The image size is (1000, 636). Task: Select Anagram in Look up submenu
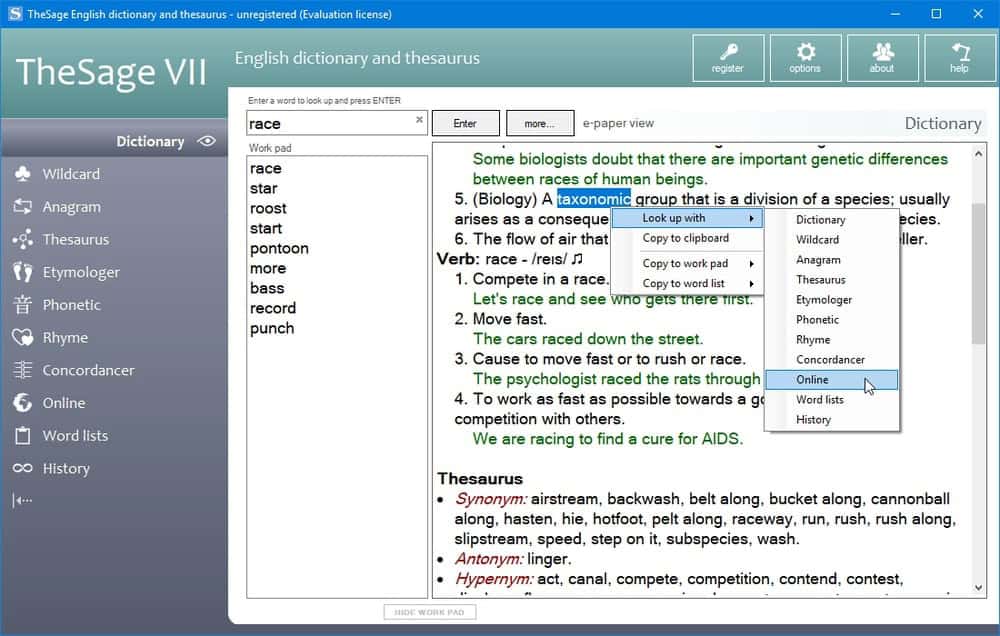click(832, 260)
